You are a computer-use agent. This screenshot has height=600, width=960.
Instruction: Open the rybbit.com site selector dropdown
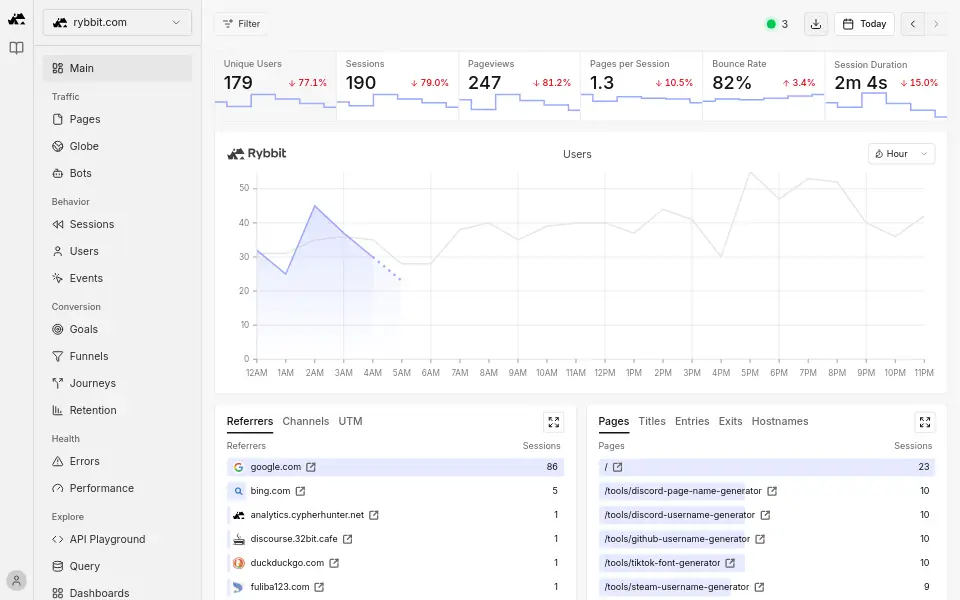coord(117,23)
